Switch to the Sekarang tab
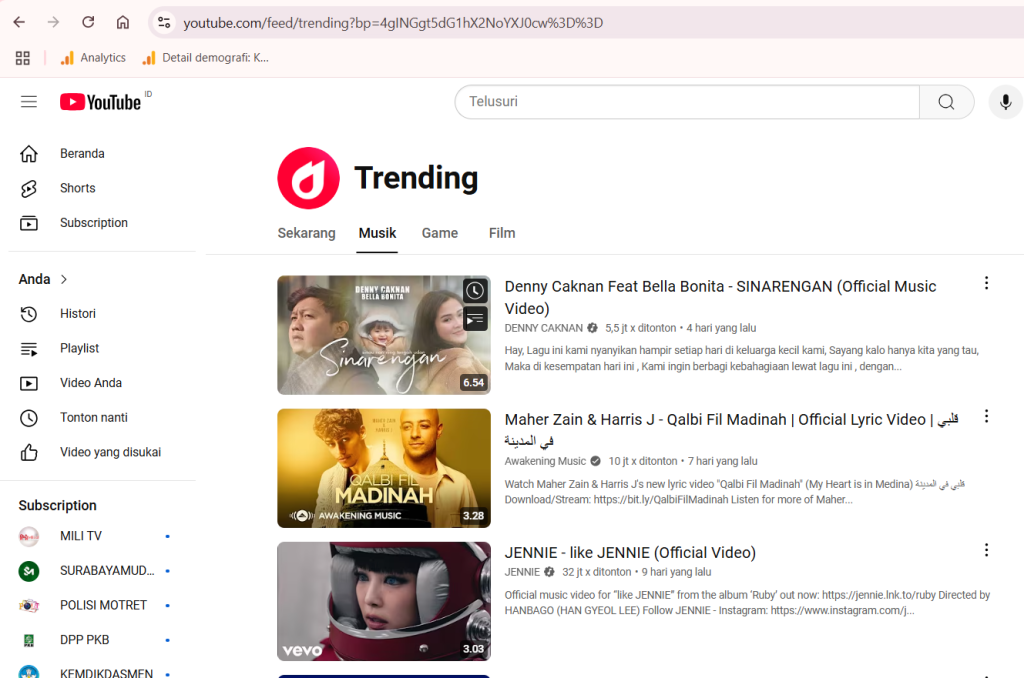 (x=306, y=233)
